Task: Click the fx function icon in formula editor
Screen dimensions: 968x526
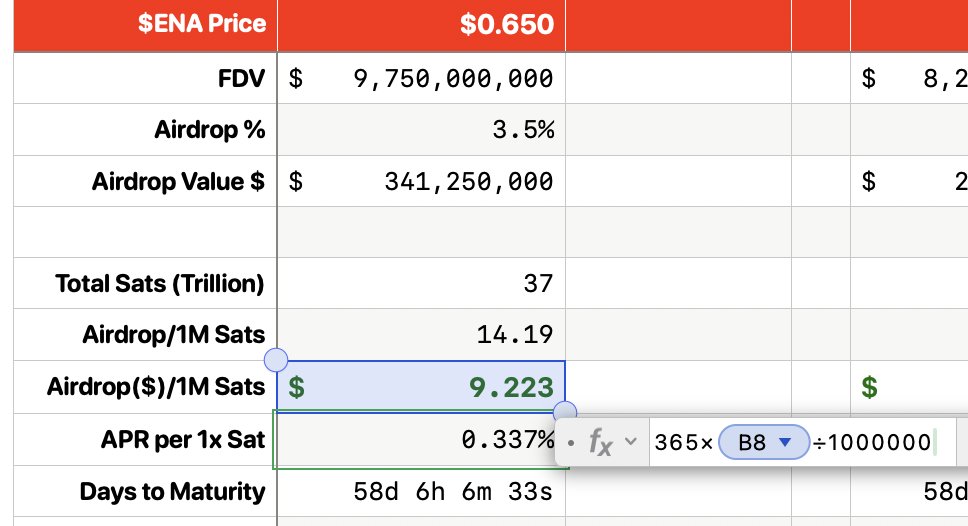Action: pyautogui.click(x=600, y=442)
